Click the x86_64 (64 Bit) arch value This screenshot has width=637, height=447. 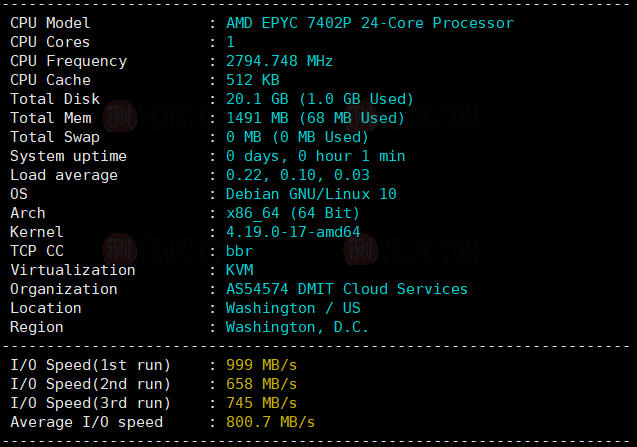(x=292, y=213)
